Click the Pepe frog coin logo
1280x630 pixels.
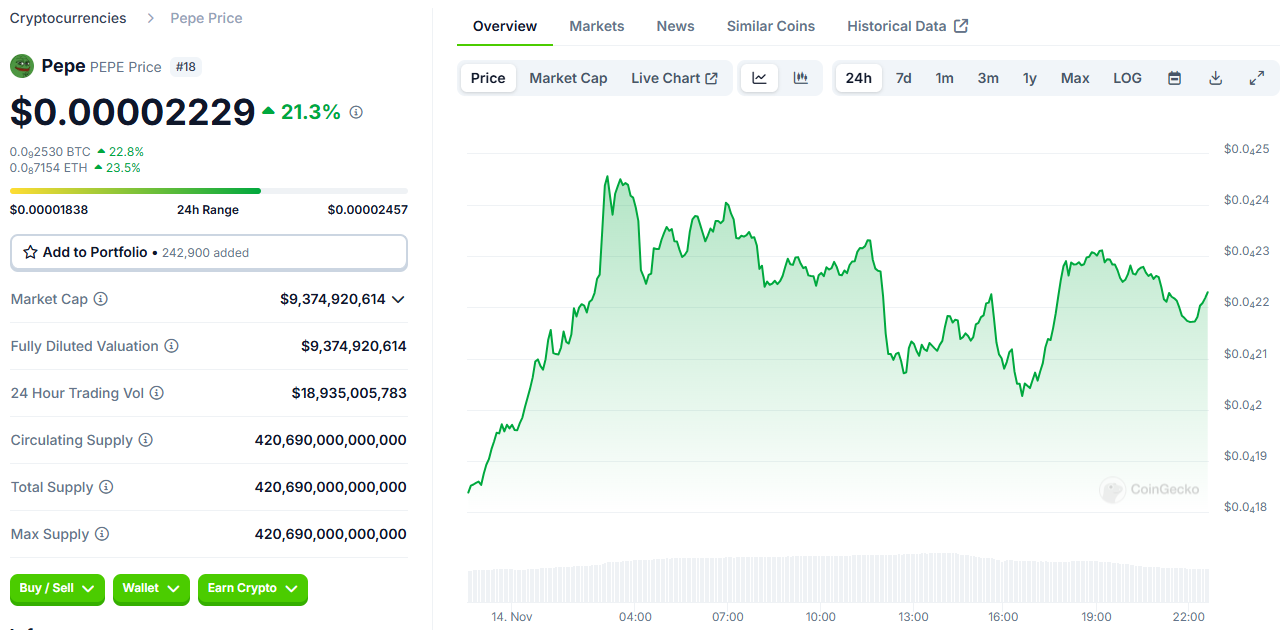[22, 67]
